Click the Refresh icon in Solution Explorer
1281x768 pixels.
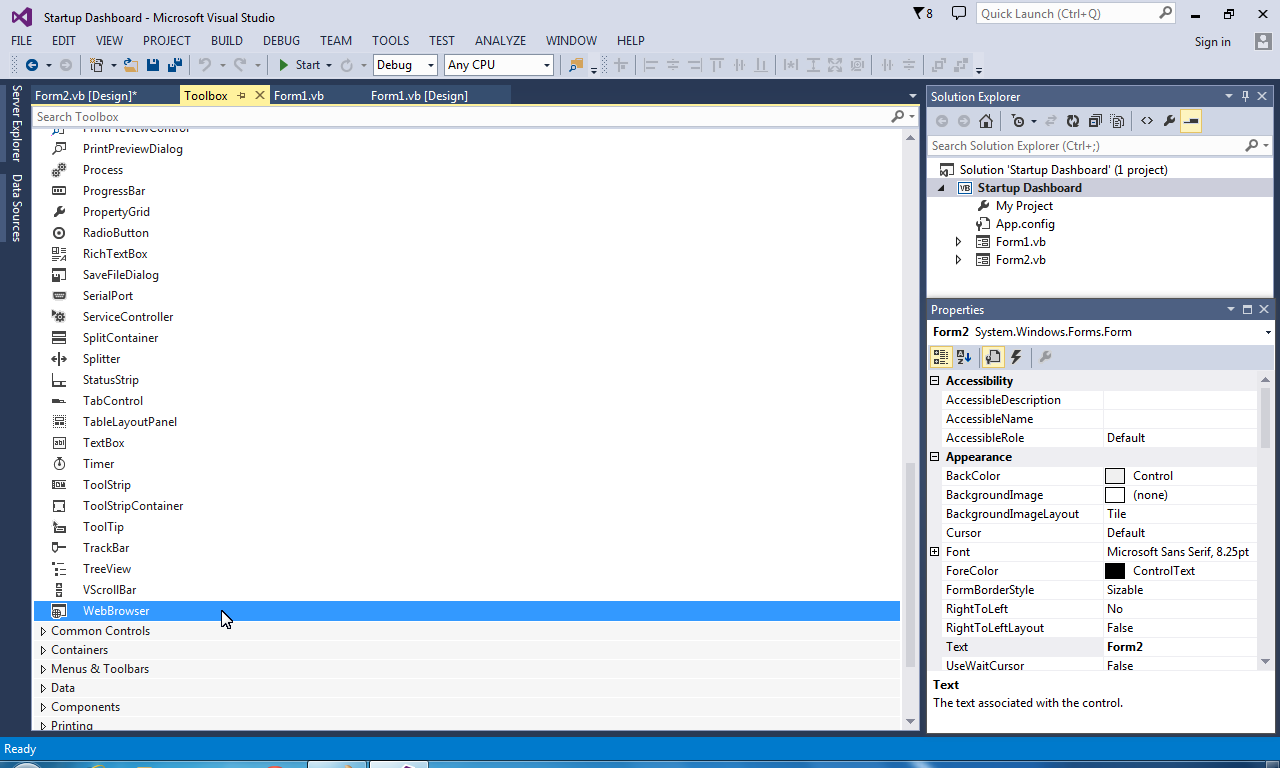1072,120
